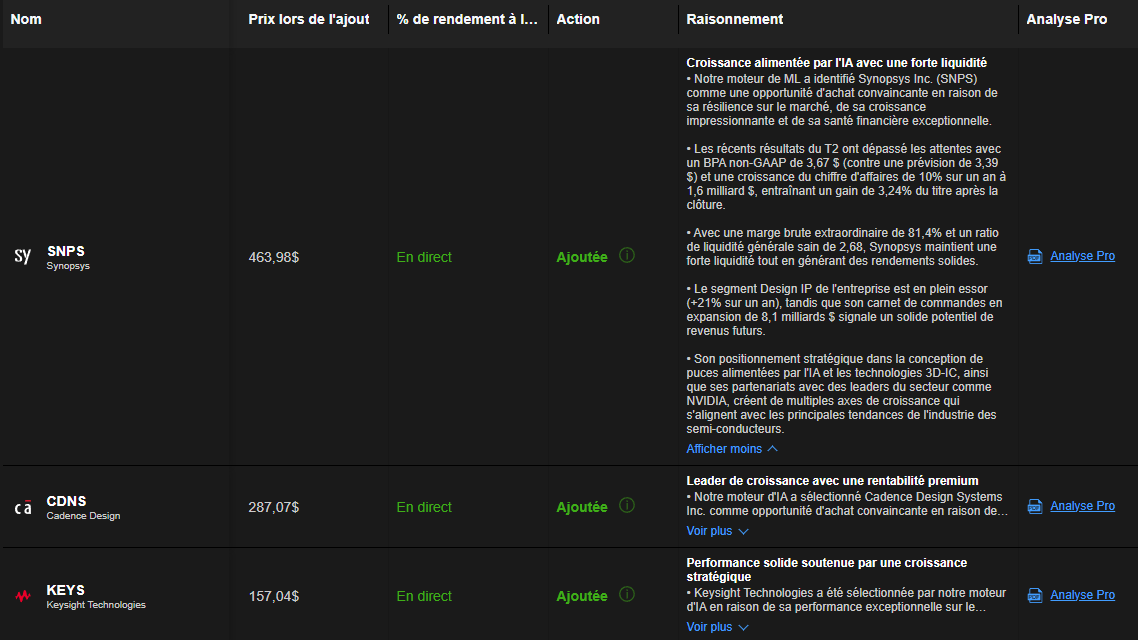Screen dimensions: 1138x640
Task: Click the 287,07$ price cell
Action: (274, 507)
